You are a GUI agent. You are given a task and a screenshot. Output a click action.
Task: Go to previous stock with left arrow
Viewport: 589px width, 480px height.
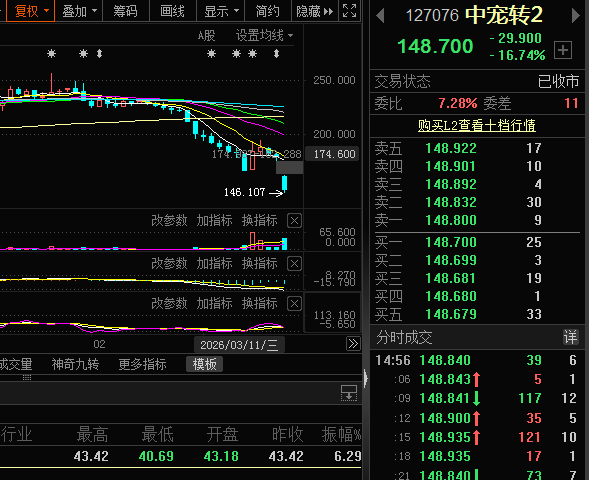pos(380,16)
